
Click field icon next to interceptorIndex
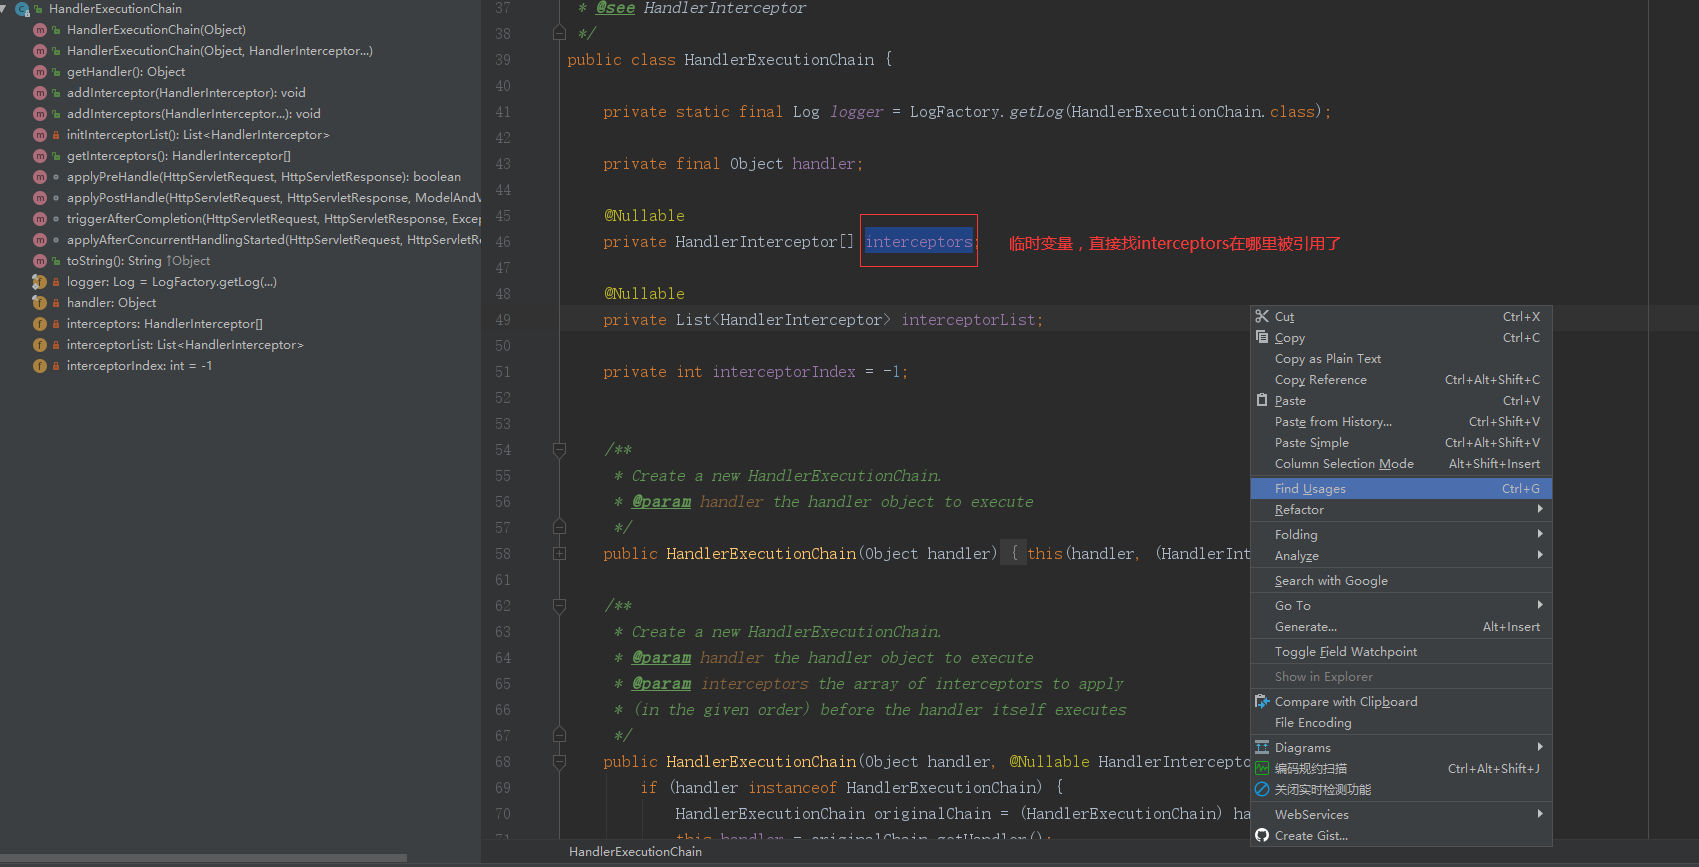point(40,366)
